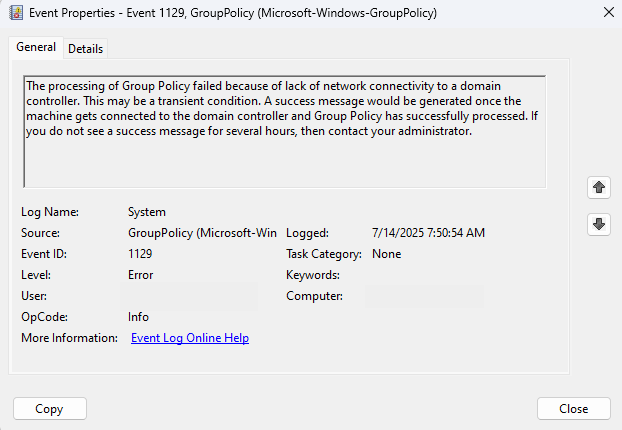Open the Event Log Online Help link
The image size is (622, 430).
(x=190, y=338)
